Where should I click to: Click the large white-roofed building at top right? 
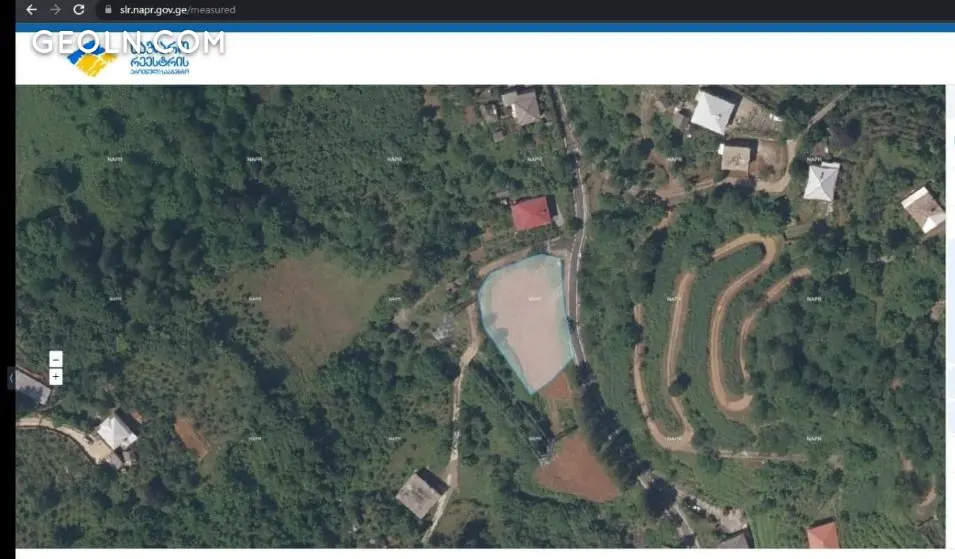713,110
